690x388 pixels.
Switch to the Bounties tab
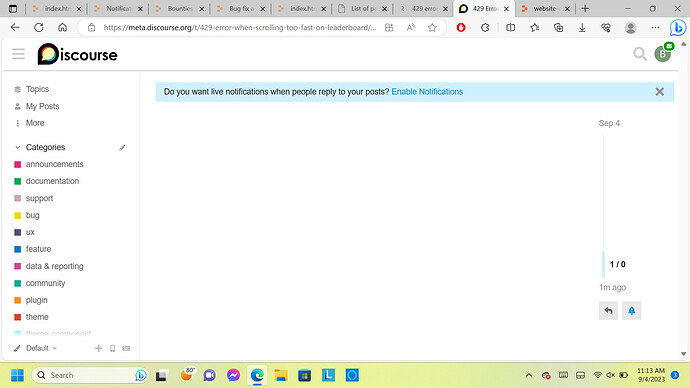[x=179, y=8]
